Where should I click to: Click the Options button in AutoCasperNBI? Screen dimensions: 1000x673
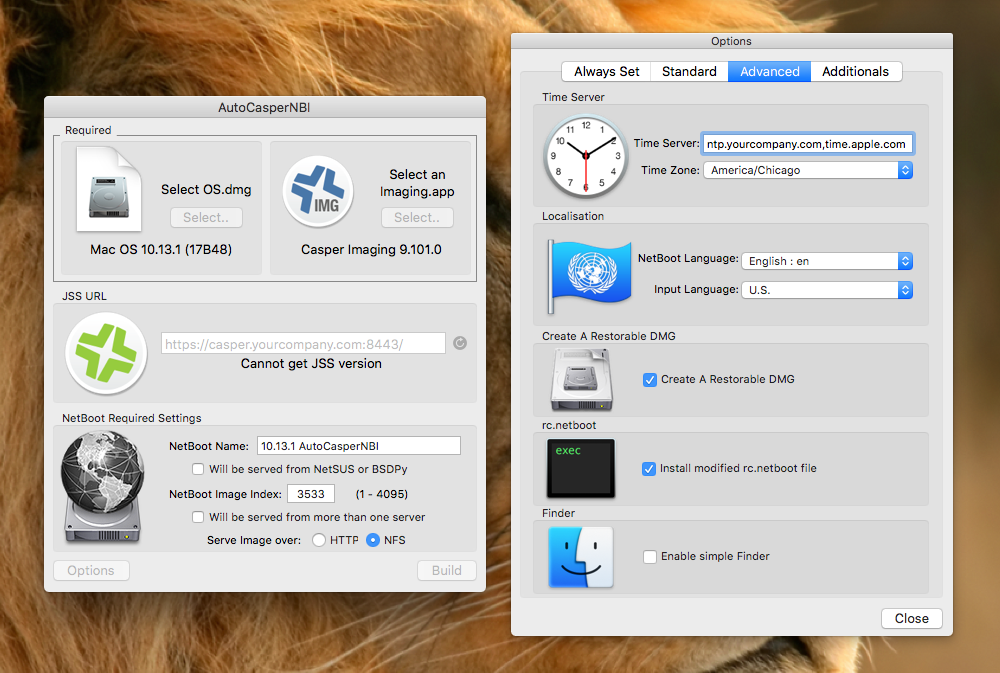pos(91,570)
